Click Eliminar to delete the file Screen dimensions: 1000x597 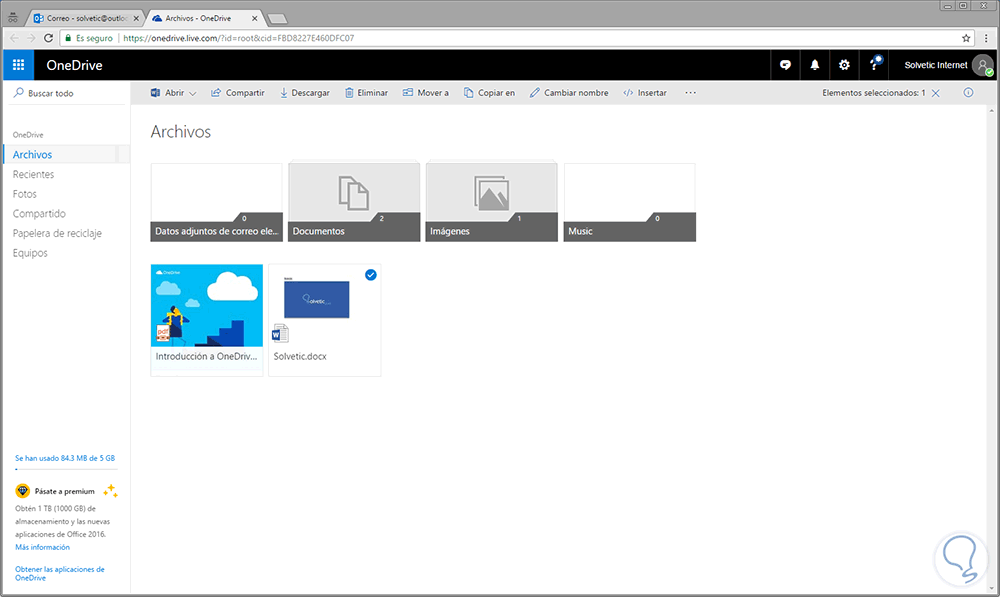tap(366, 92)
